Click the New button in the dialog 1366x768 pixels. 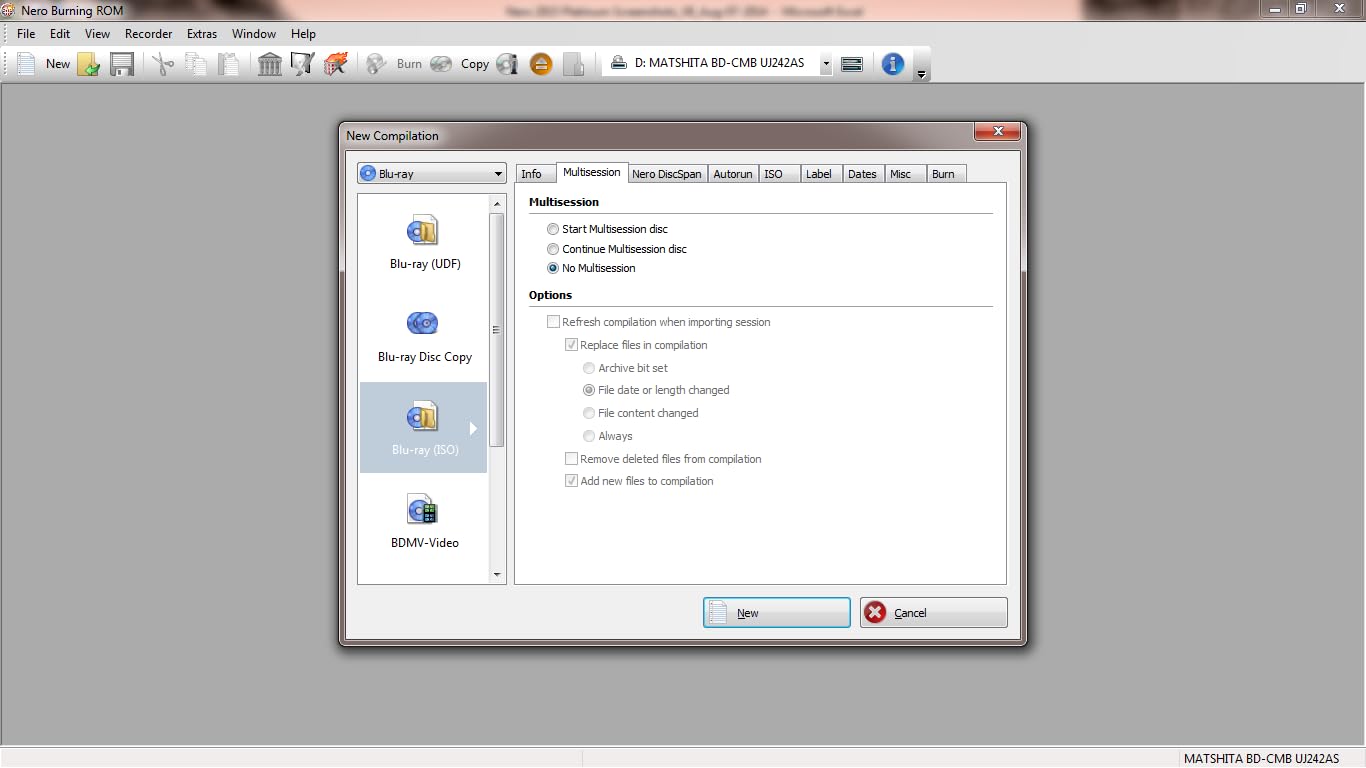[777, 613]
